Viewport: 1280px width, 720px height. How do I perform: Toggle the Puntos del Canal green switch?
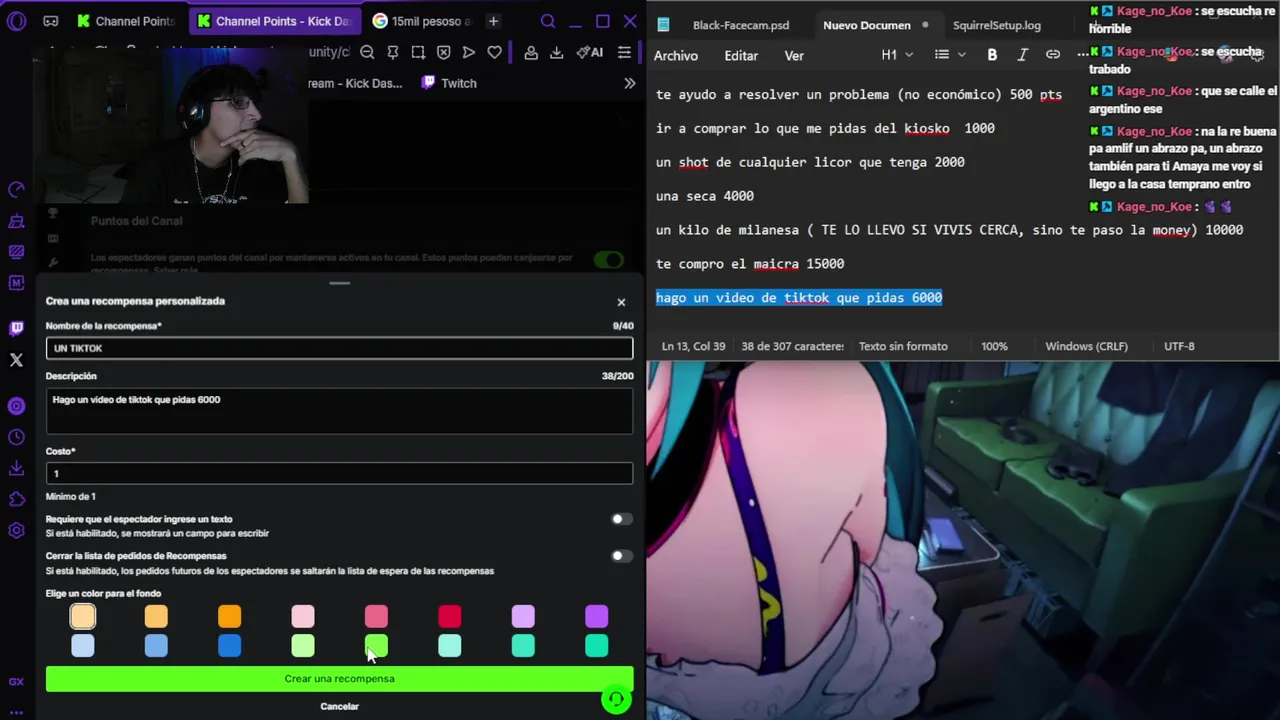[x=608, y=260]
